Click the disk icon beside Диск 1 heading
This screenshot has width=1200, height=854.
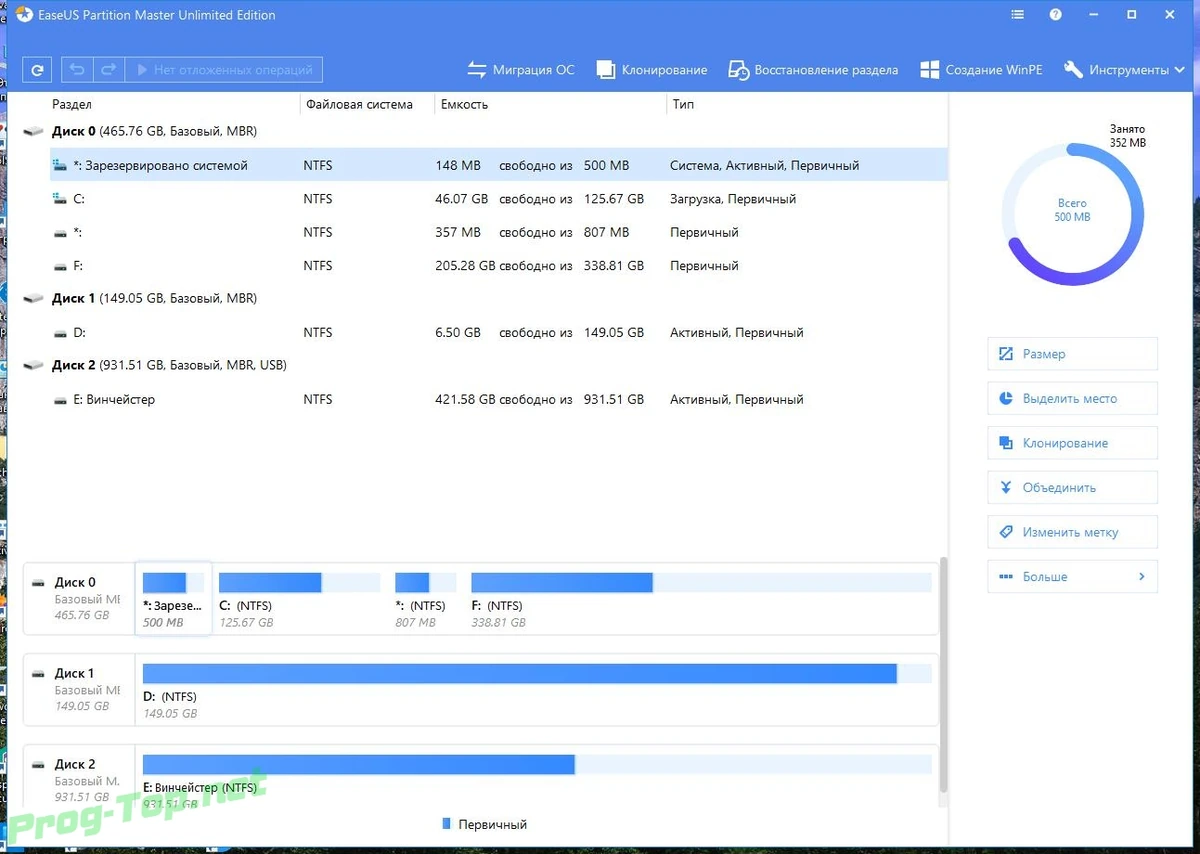pyautogui.click(x=34, y=298)
